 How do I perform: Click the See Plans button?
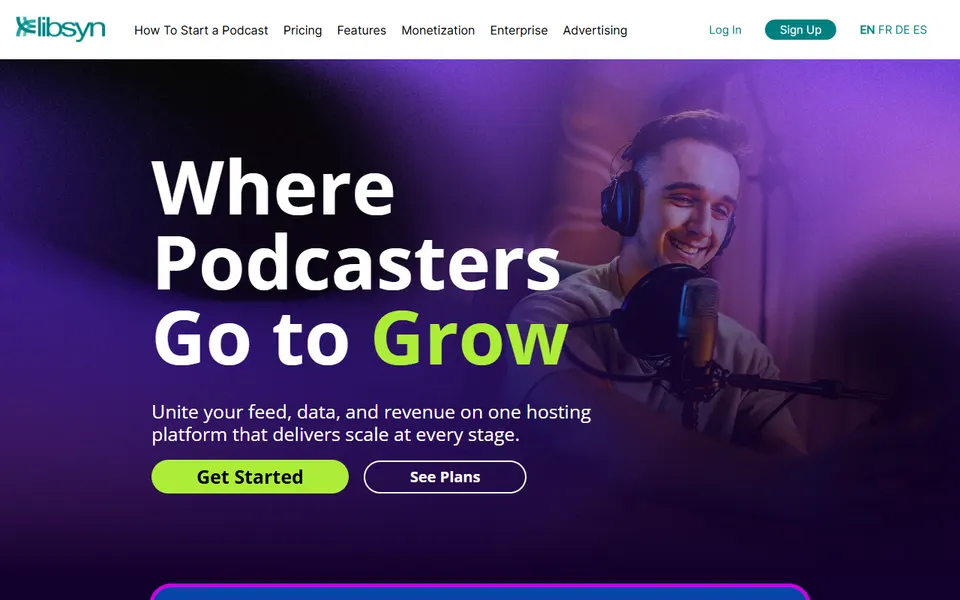click(x=444, y=476)
